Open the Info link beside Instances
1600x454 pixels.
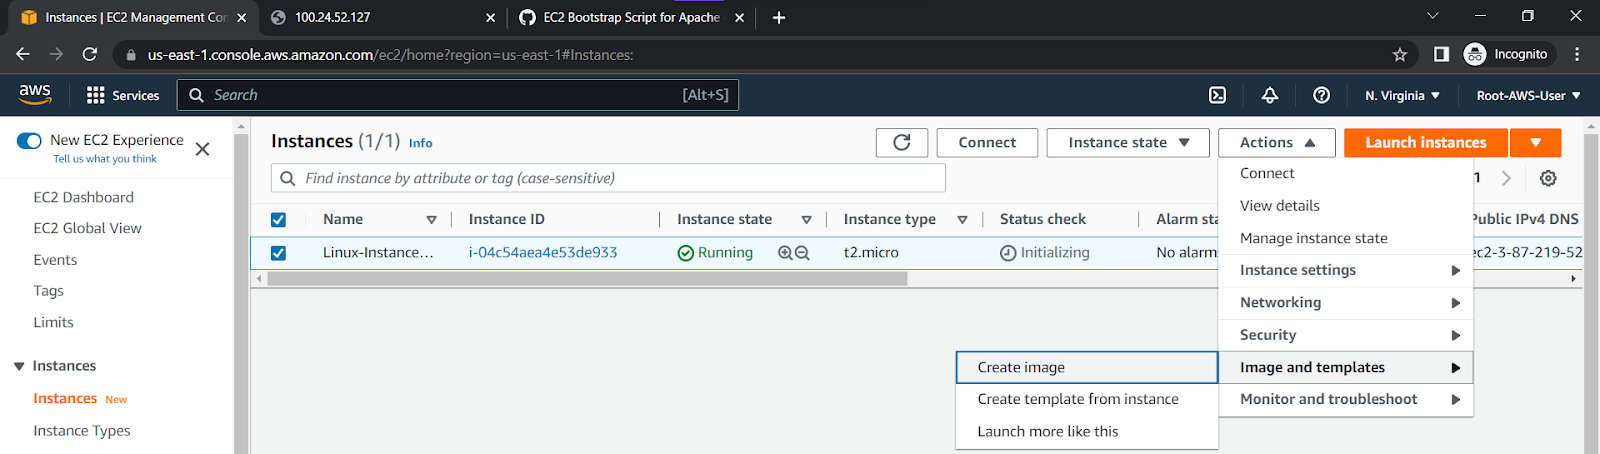[x=420, y=143]
